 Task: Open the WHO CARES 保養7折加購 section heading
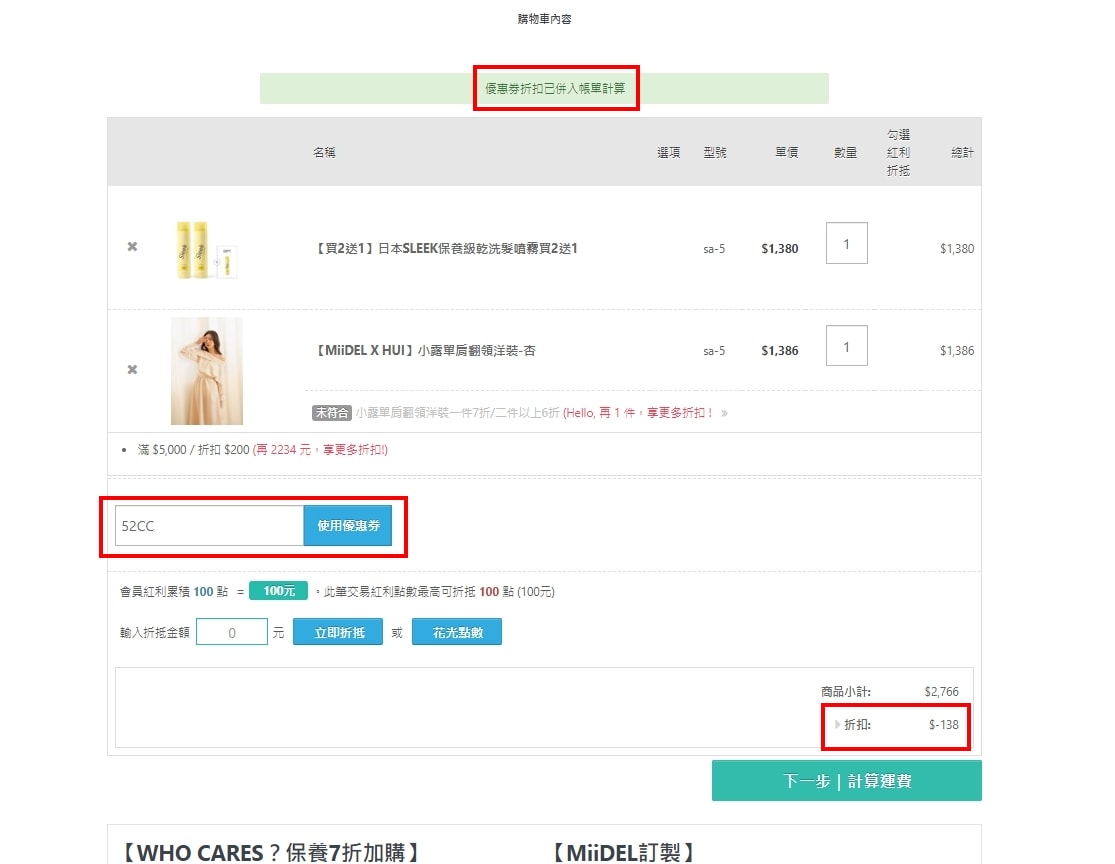tap(268, 852)
